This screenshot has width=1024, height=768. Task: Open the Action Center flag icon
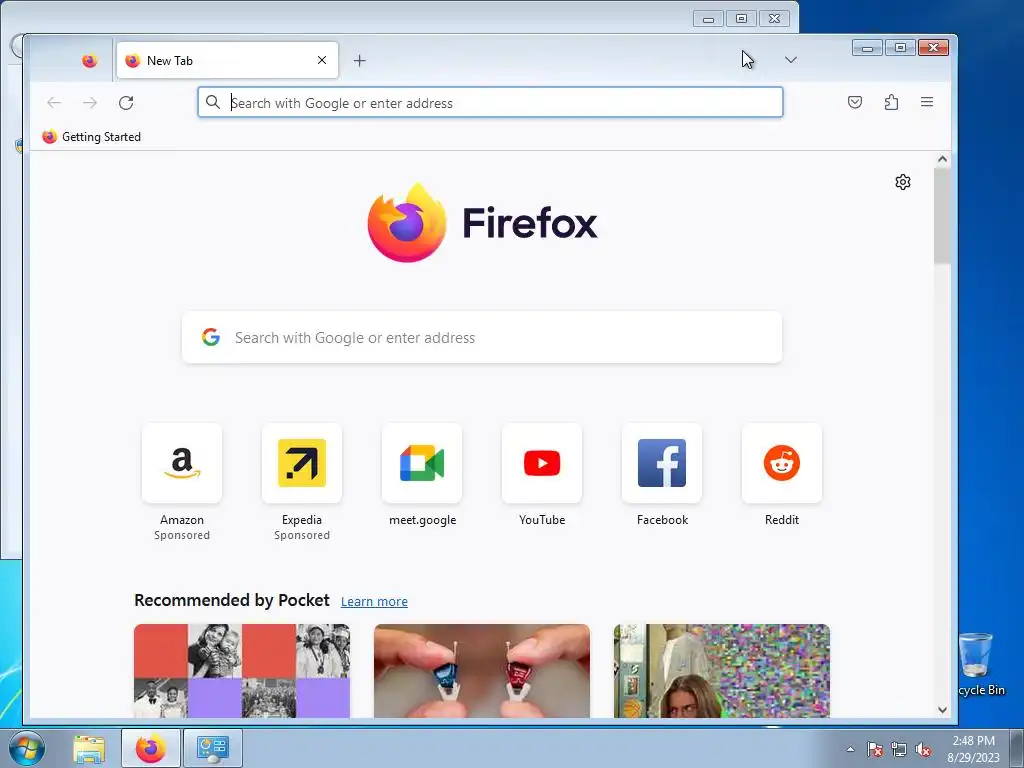[x=874, y=749]
